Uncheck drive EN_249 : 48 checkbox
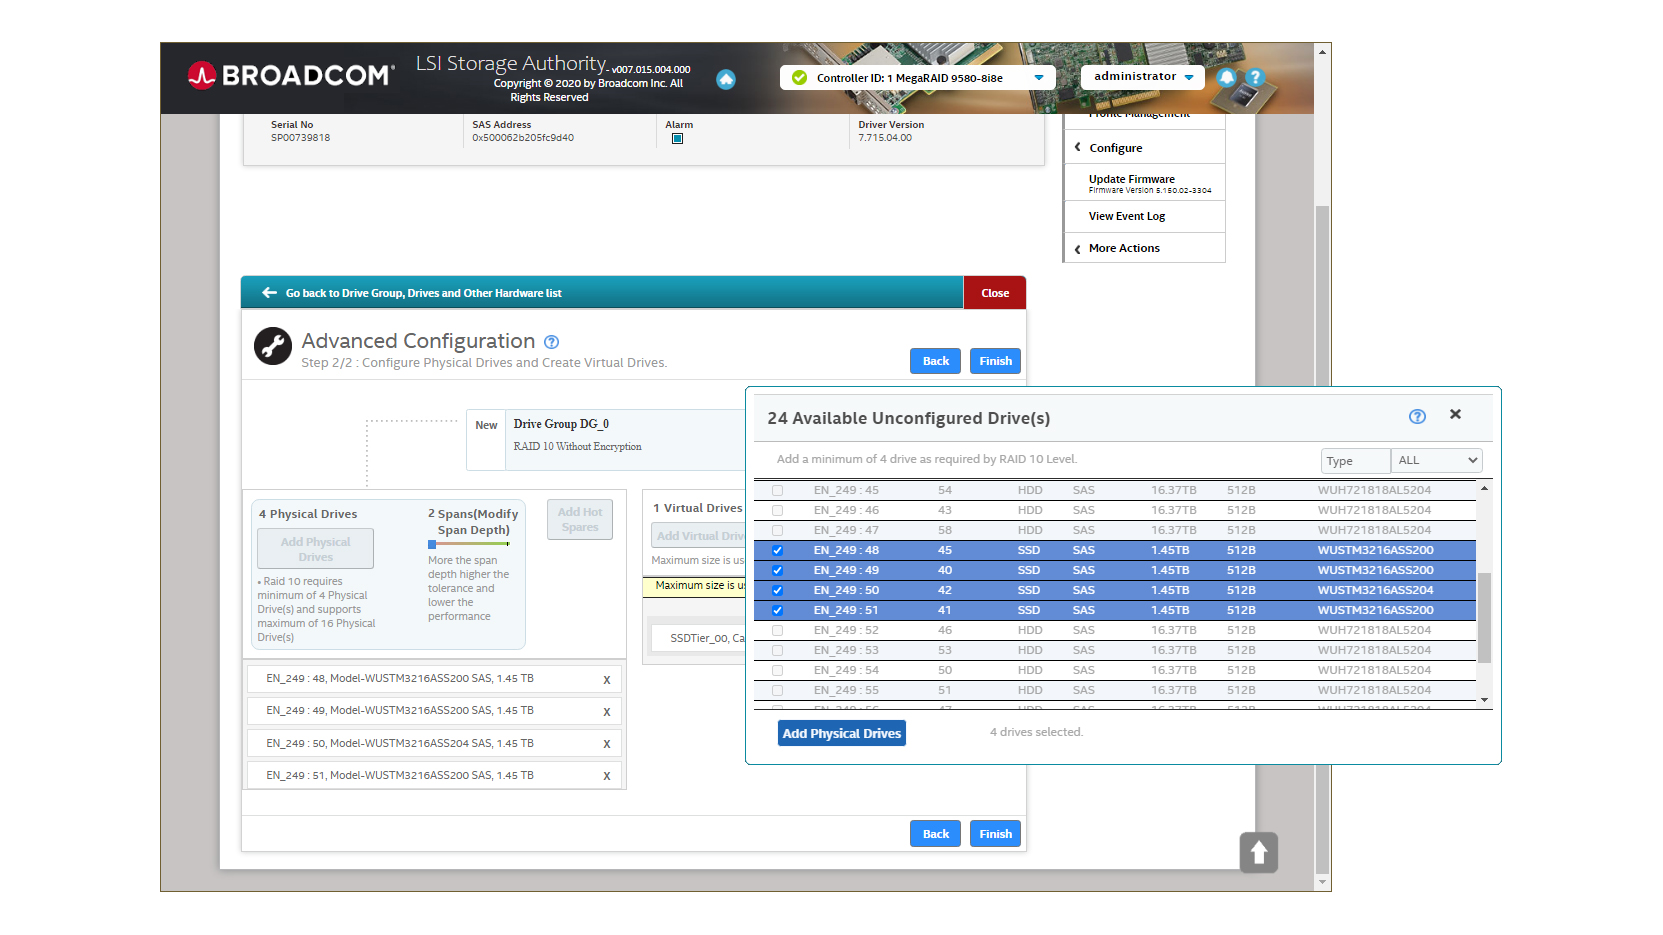The image size is (1663, 935). click(x=777, y=550)
